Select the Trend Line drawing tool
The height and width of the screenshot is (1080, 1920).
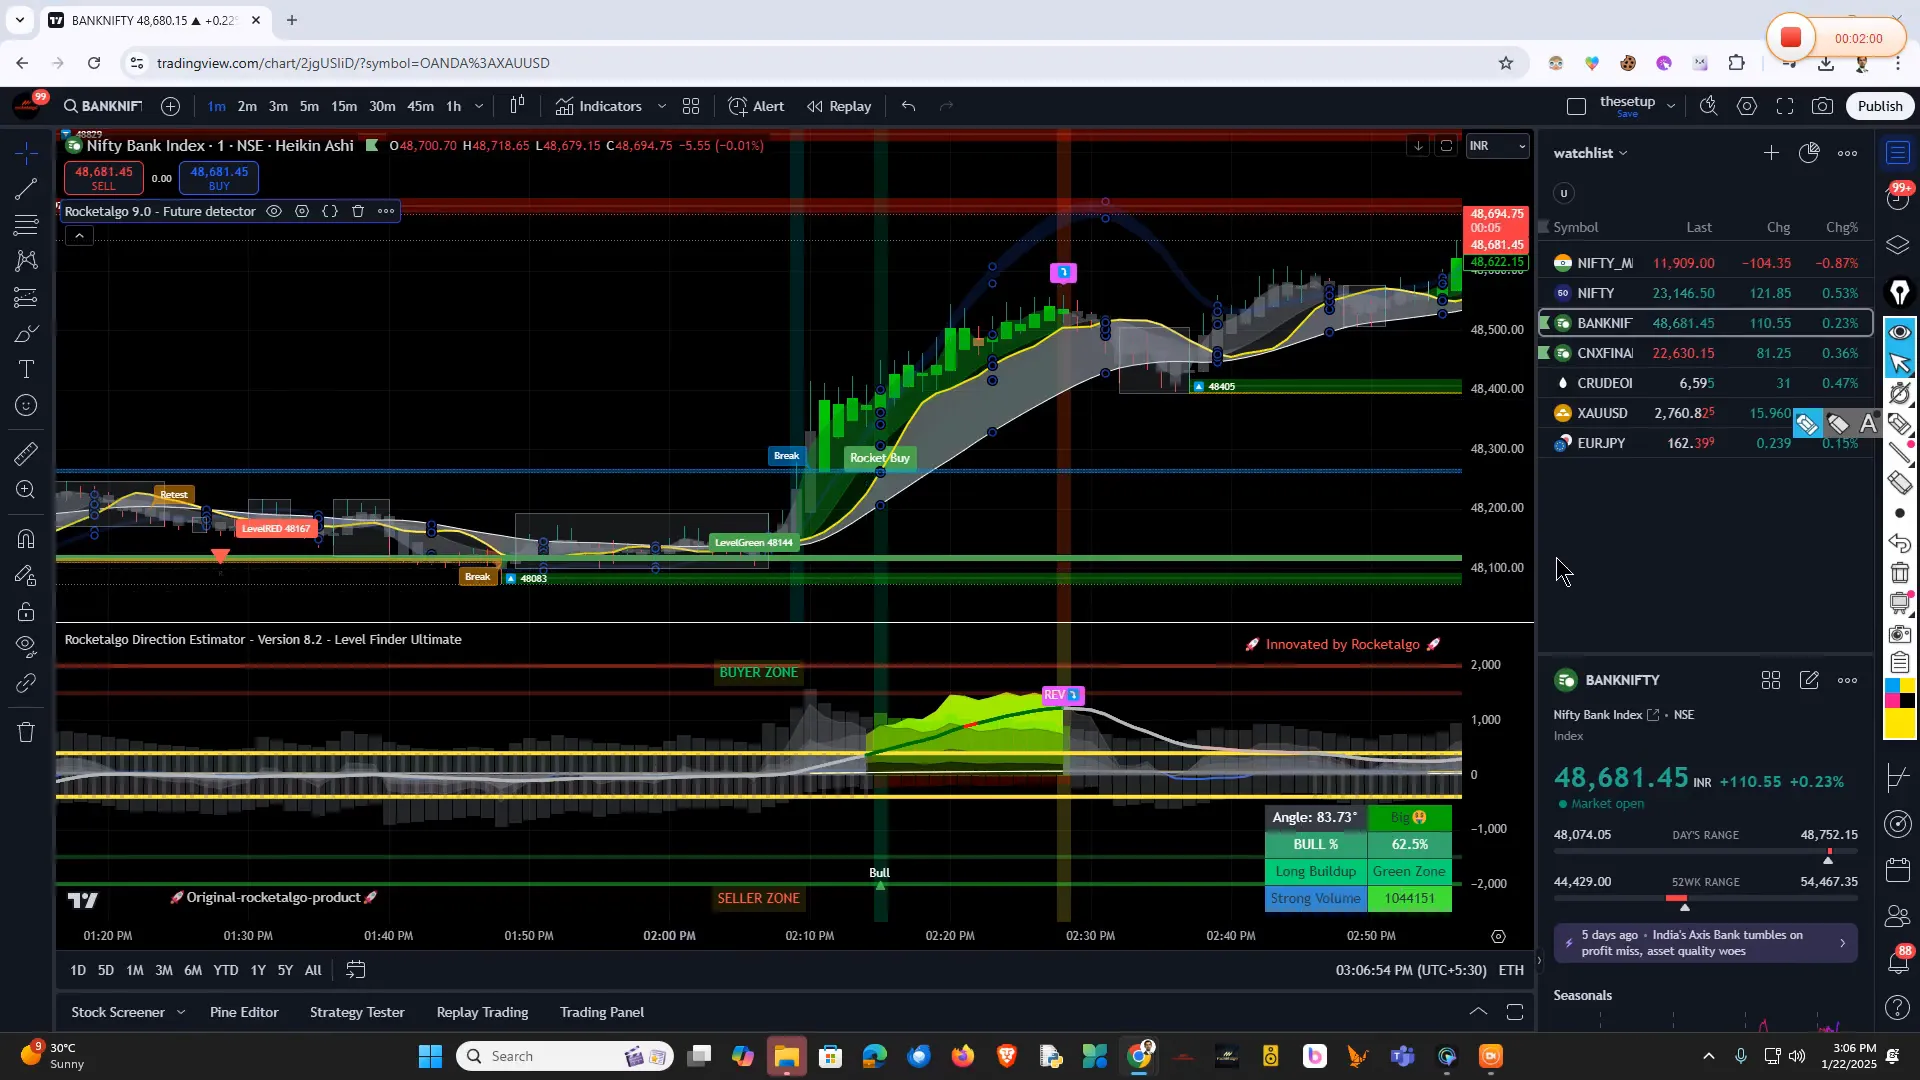[26, 190]
